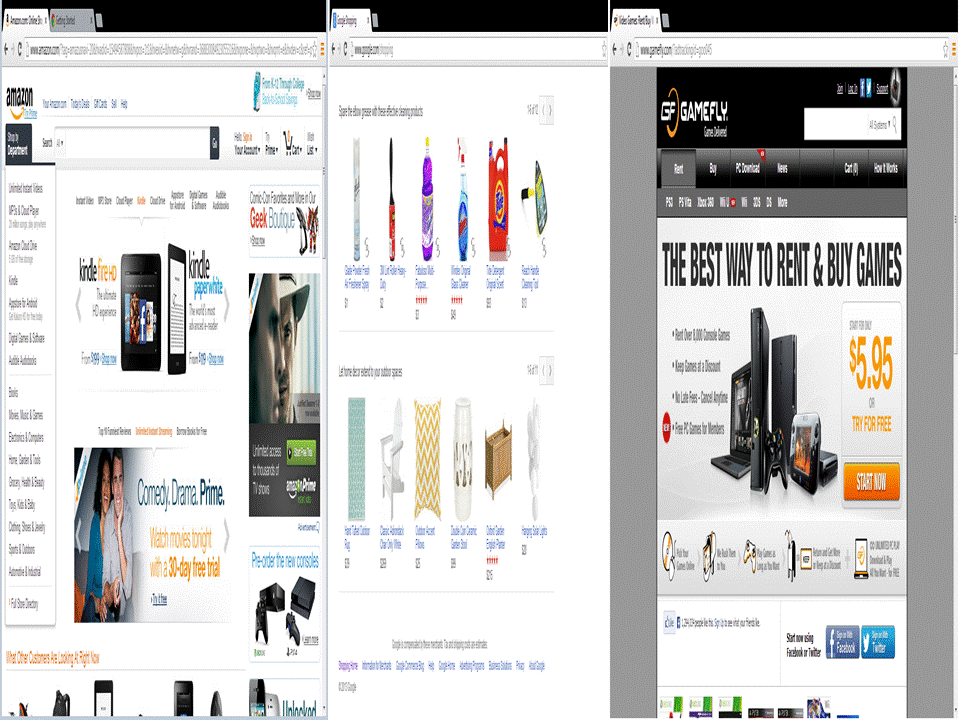Click the next arrow for cleaning products row
960x720 pixels.
(x=550, y=111)
